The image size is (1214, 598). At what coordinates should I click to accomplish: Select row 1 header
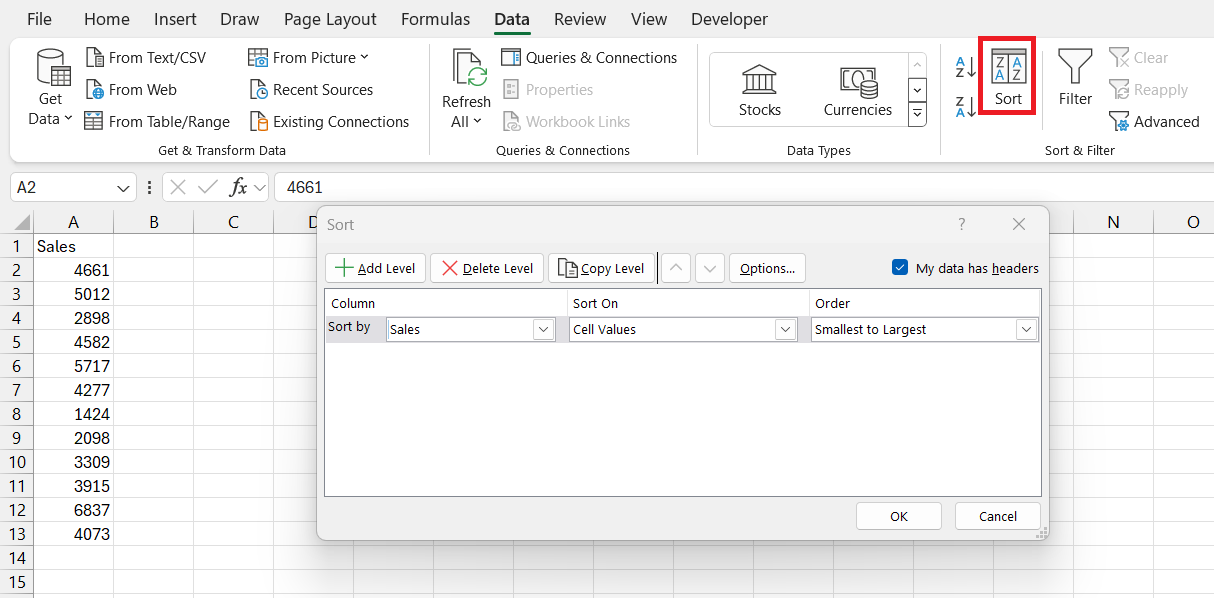click(x=16, y=246)
